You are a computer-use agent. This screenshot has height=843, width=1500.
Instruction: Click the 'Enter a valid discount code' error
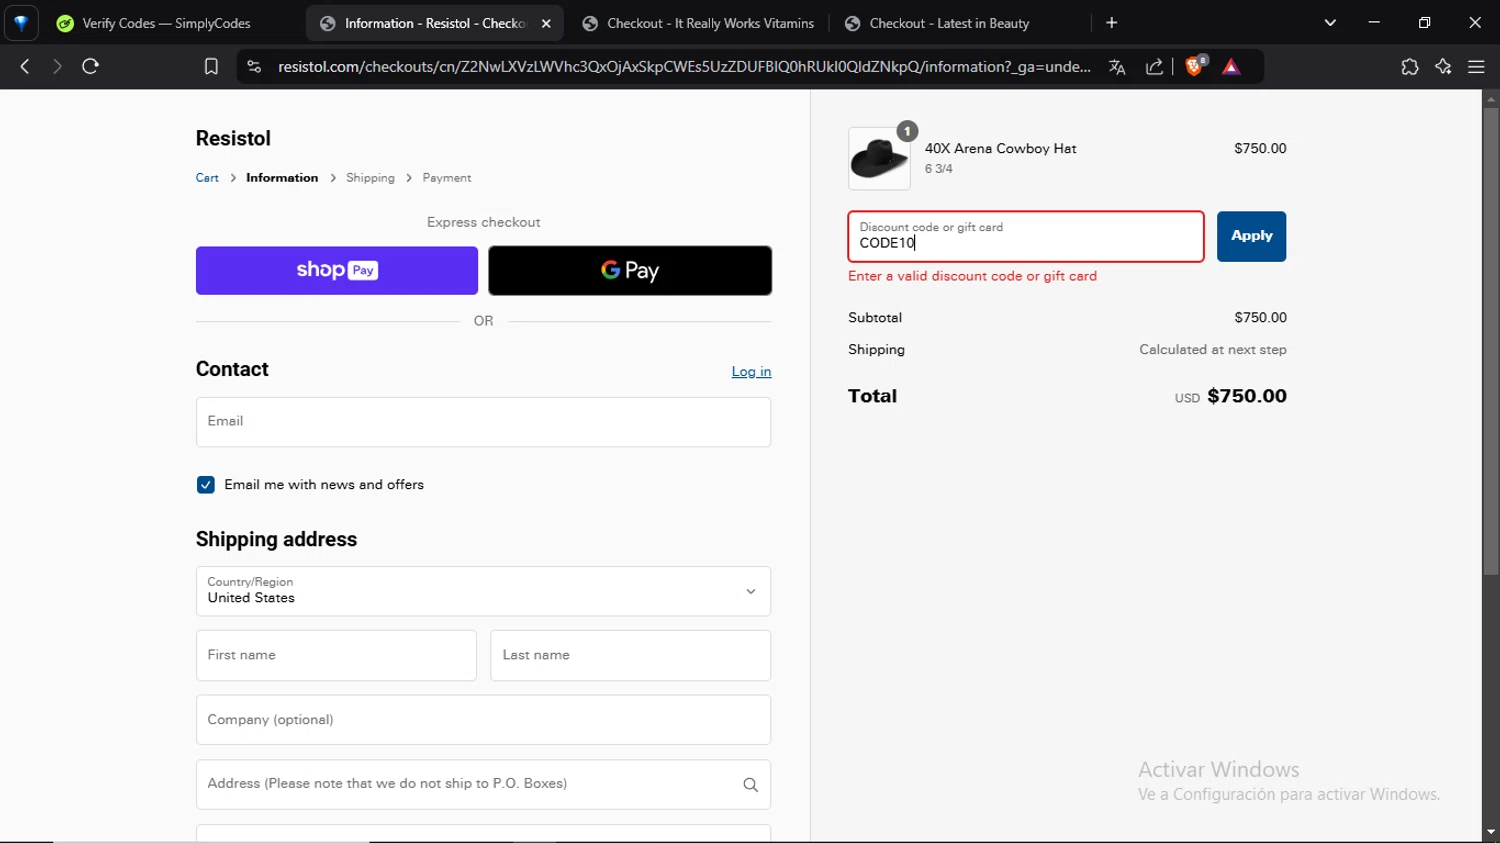(x=972, y=276)
